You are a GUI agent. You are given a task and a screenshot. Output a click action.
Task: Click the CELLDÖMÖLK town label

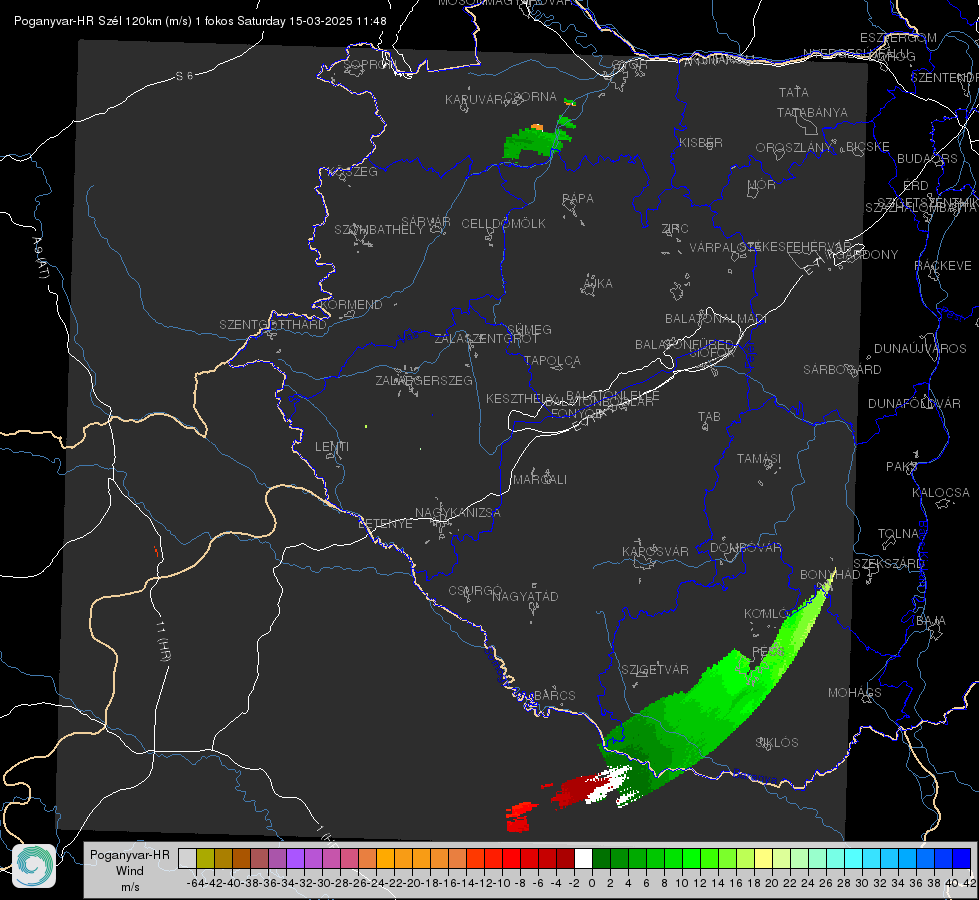tap(503, 224)
